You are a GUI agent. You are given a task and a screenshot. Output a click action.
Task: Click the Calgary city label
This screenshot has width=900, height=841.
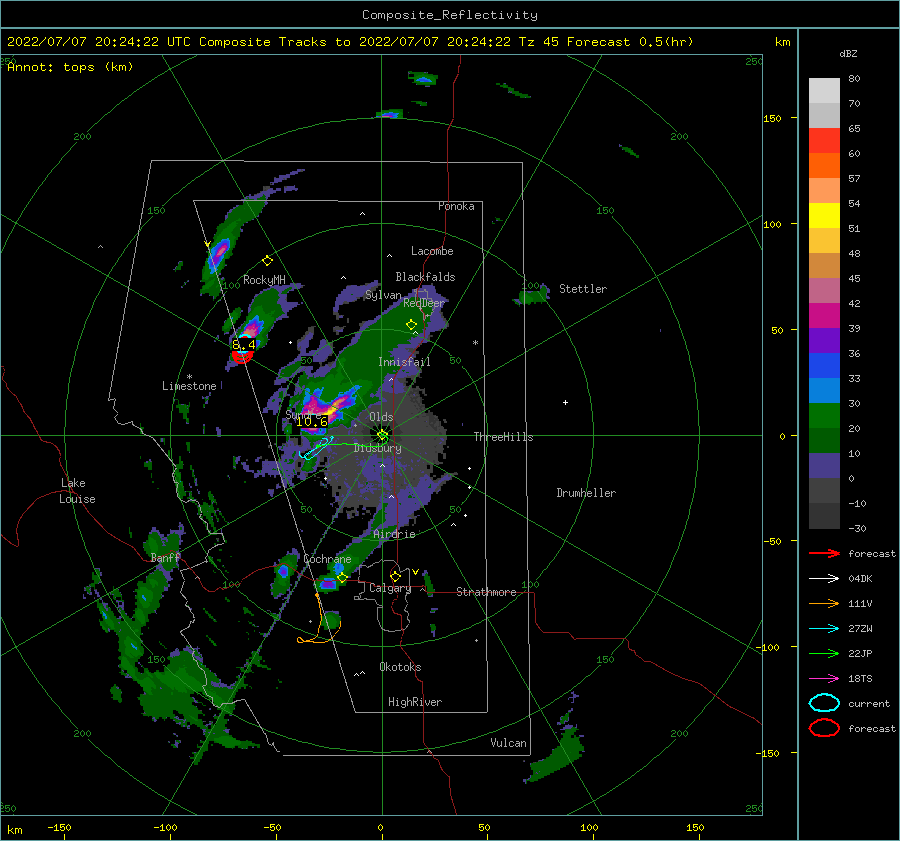pyautogui.click(x=390, y=588)
